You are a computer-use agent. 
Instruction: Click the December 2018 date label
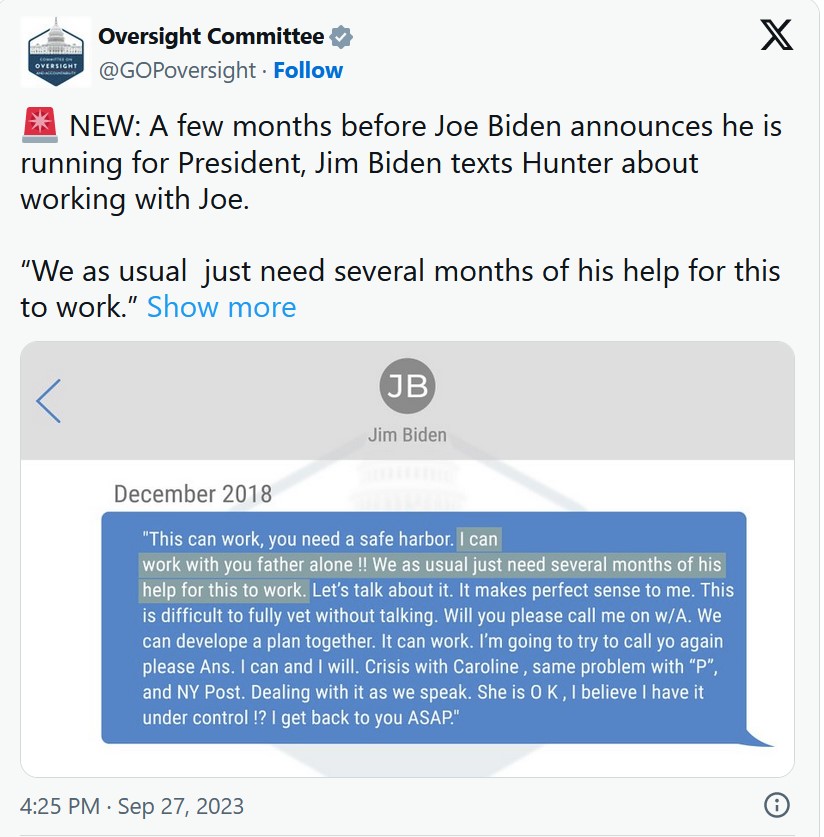(x=193, y=494)
